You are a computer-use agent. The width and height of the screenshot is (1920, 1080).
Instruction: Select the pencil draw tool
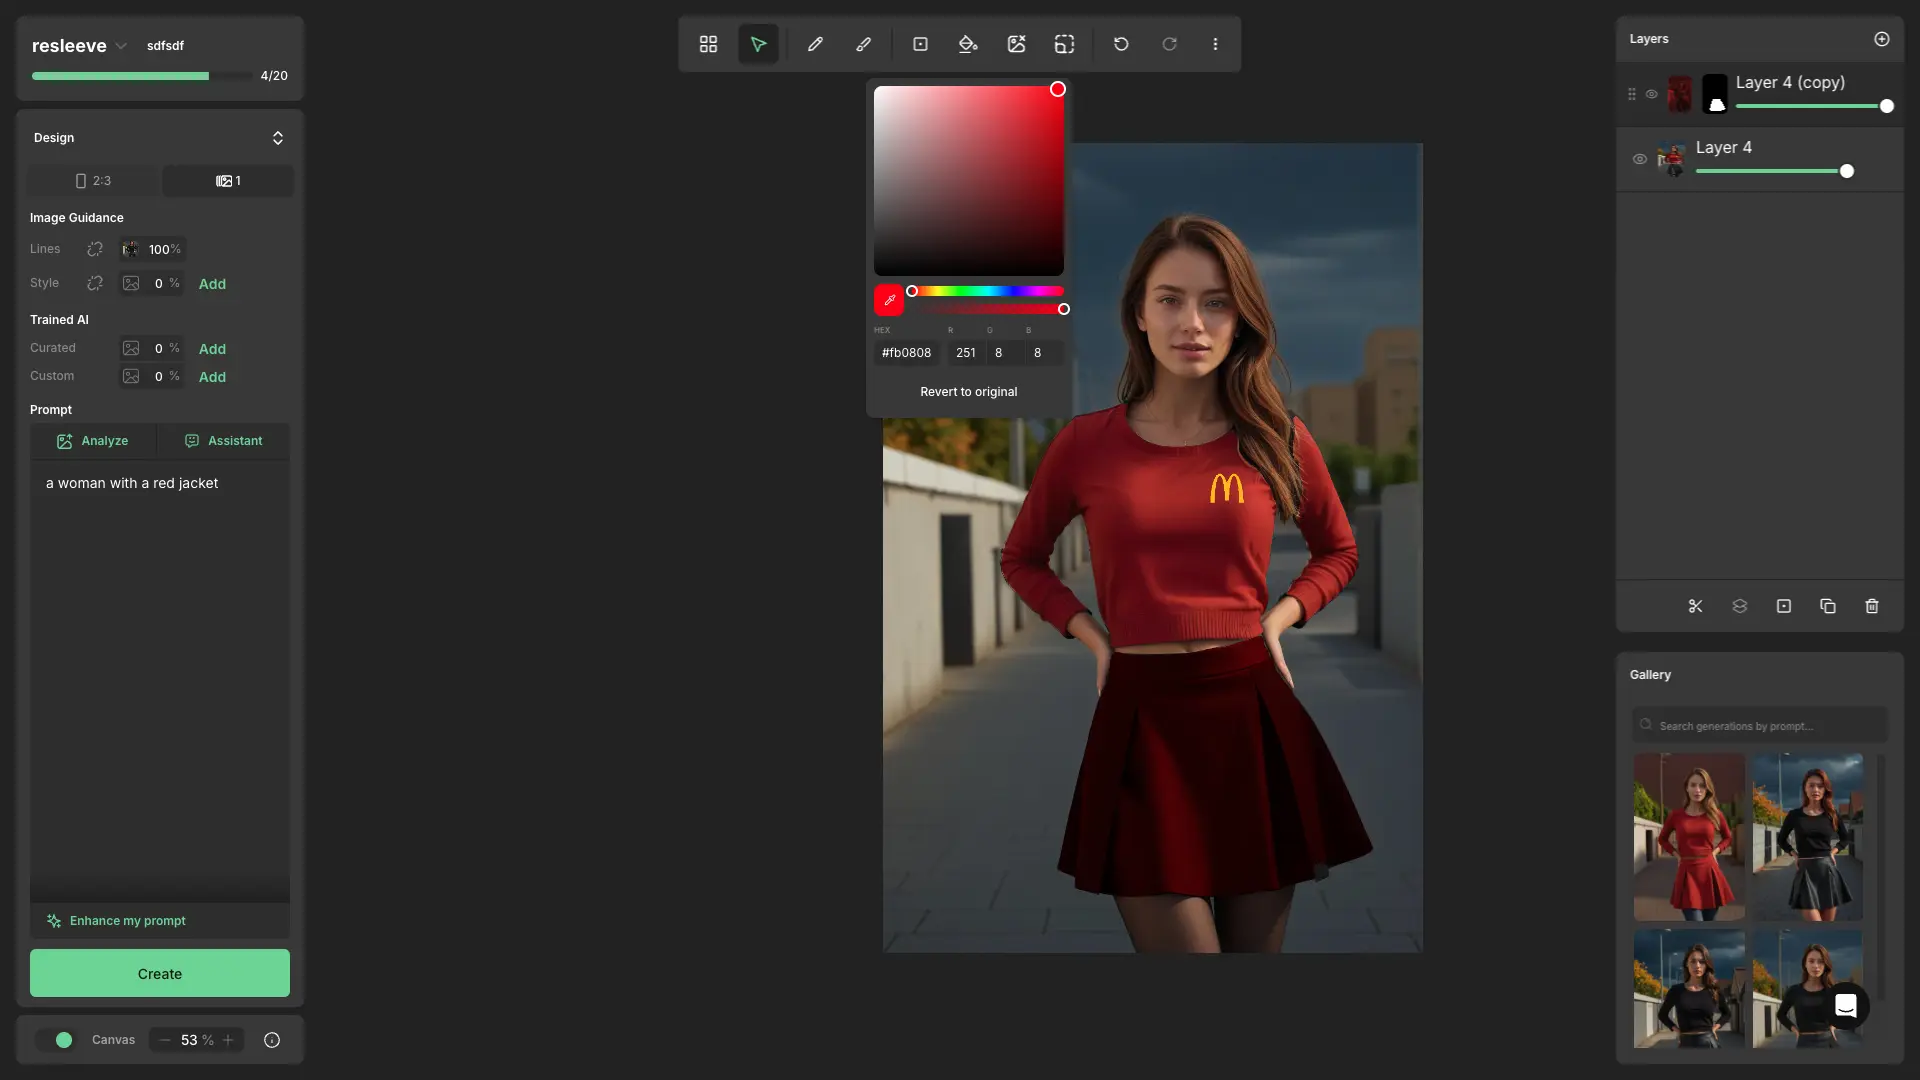pos(815,44)
